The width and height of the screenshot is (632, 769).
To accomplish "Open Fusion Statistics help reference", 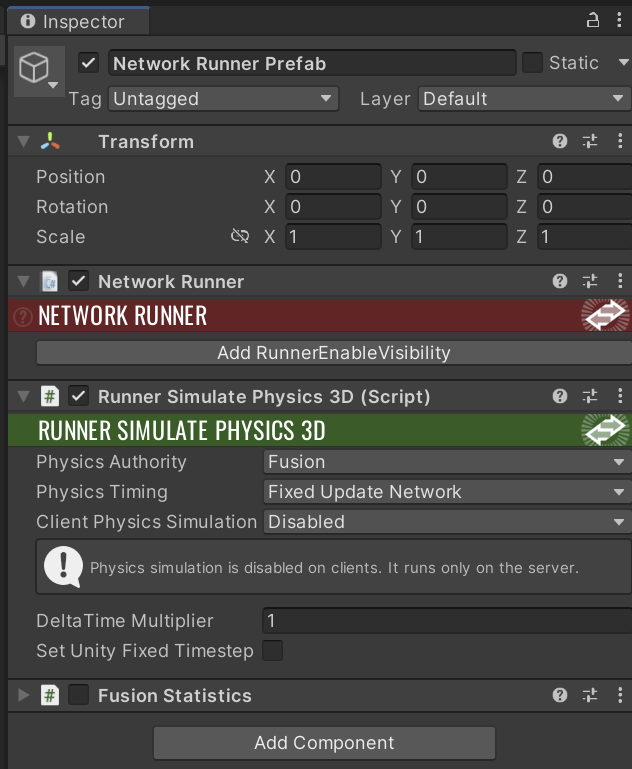I will pyautogui.click(x=560, y=695).
